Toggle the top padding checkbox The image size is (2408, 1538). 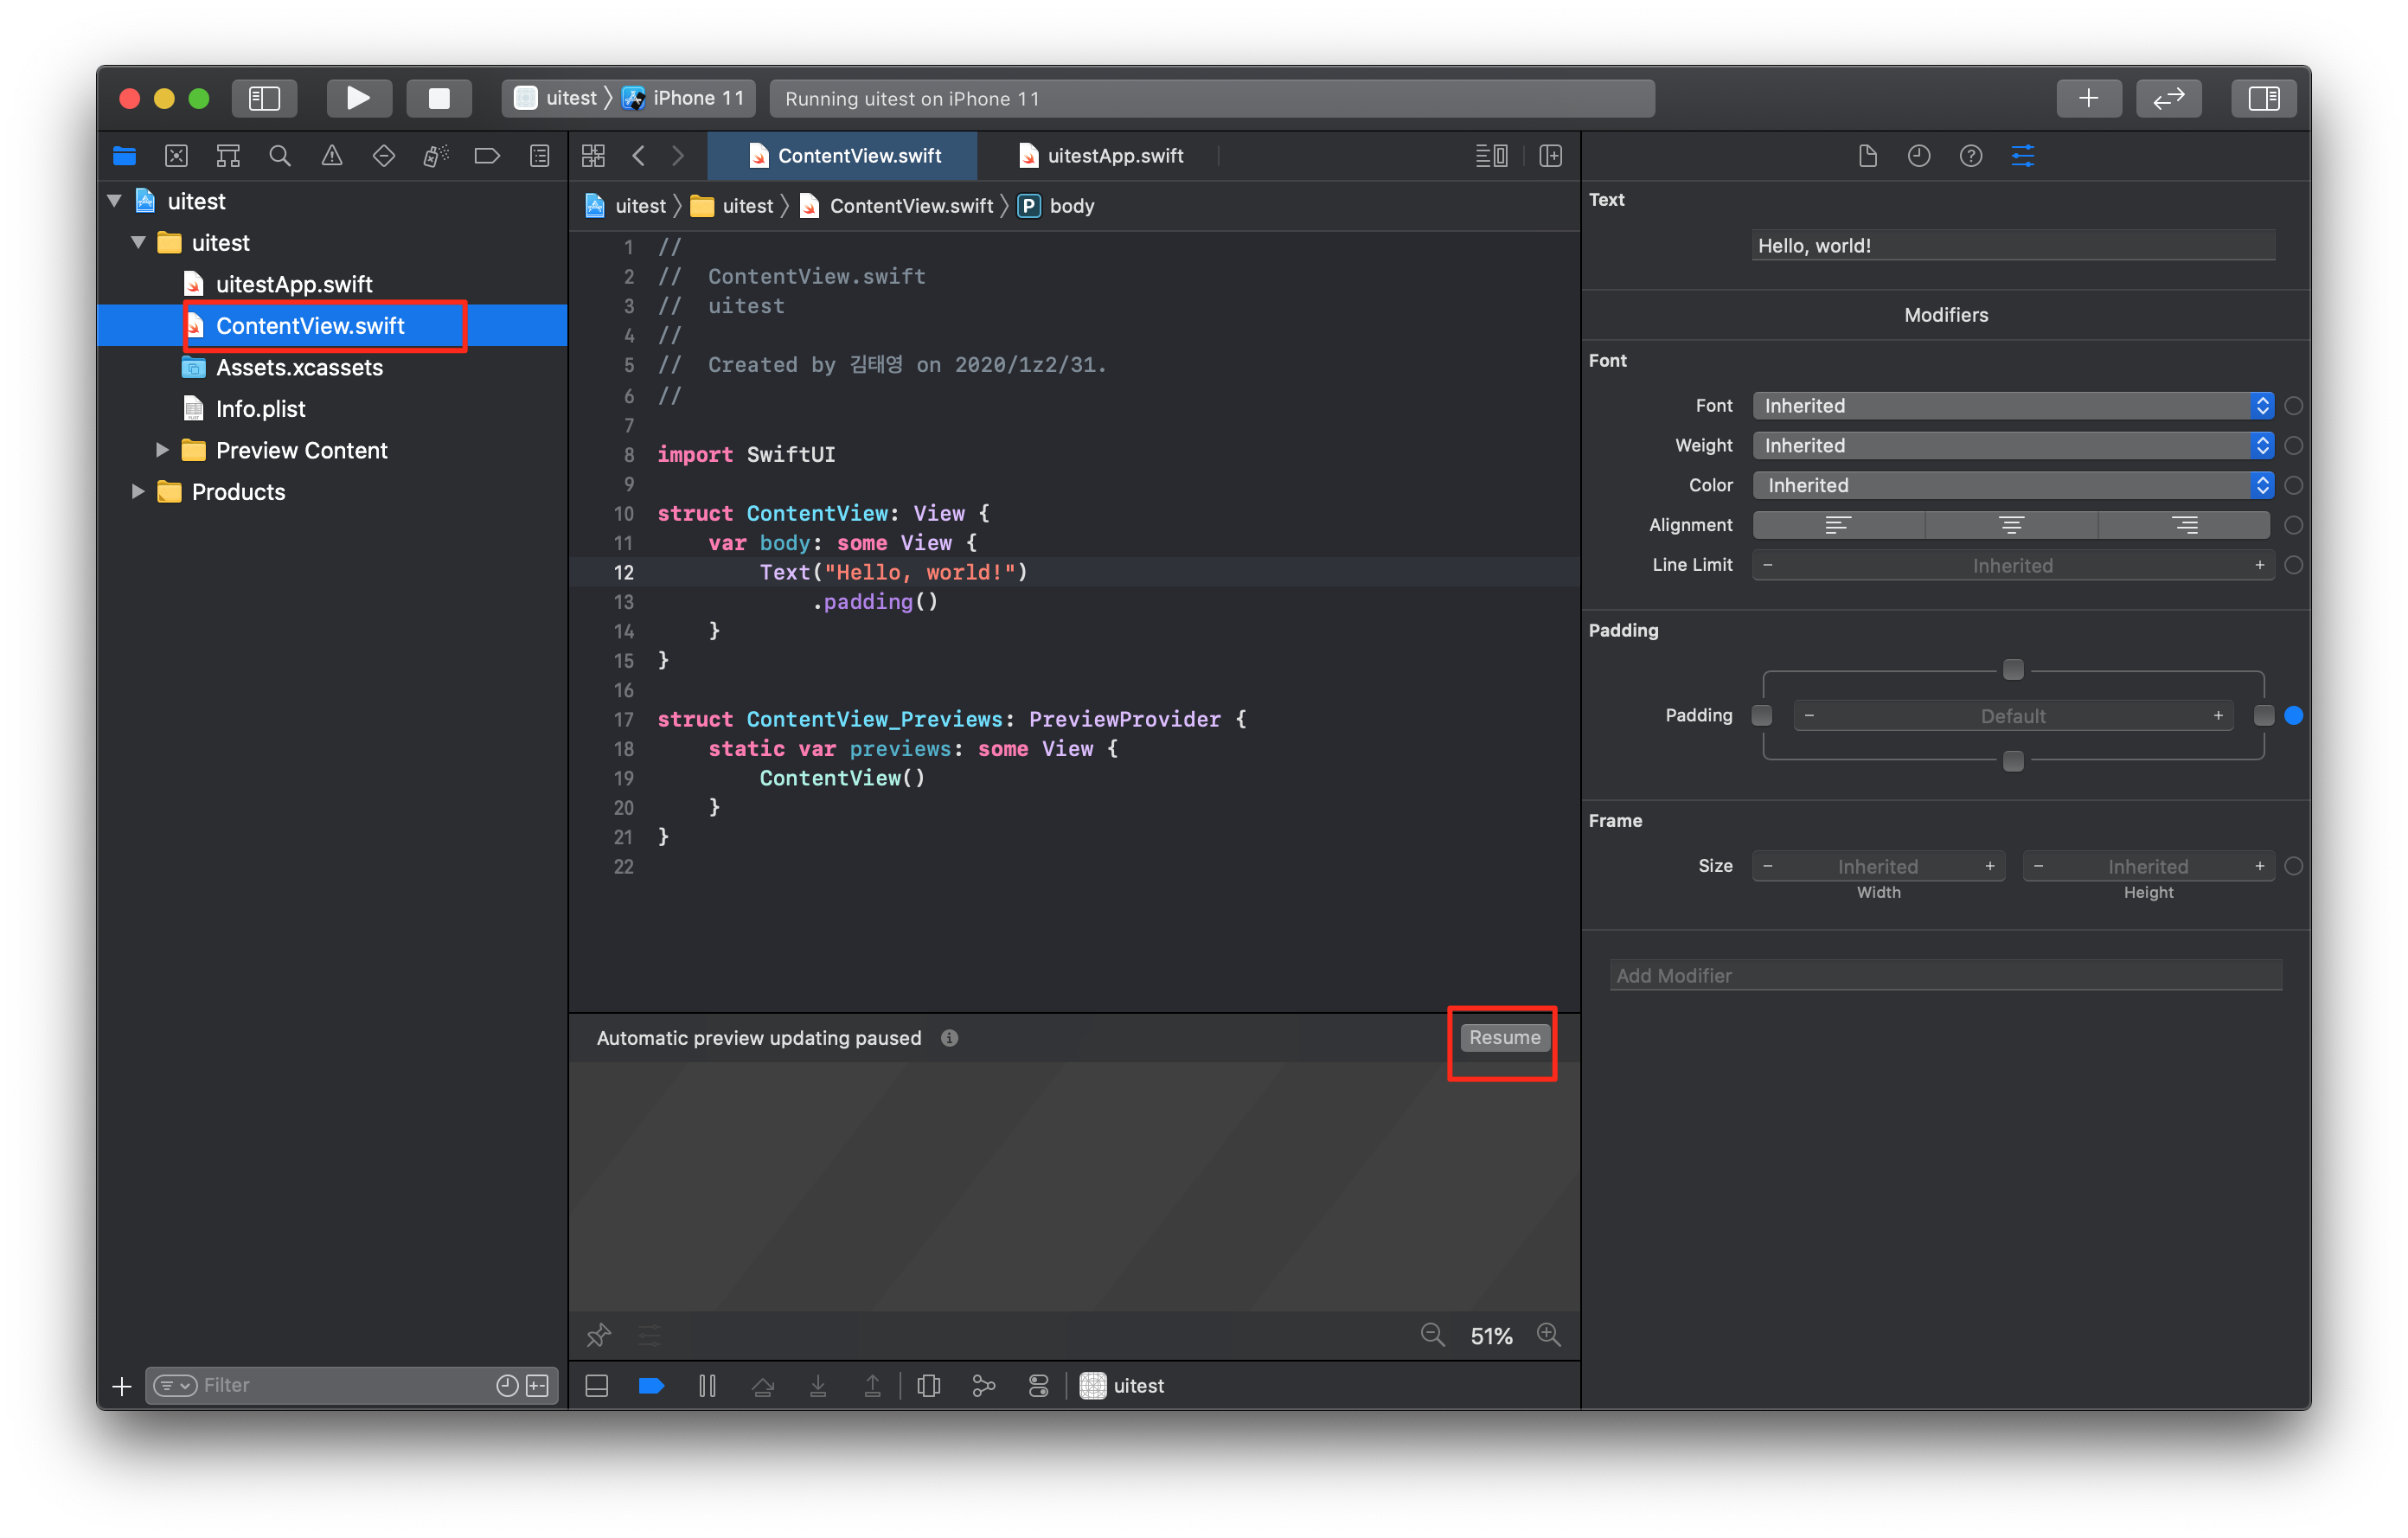(2013, 670)
